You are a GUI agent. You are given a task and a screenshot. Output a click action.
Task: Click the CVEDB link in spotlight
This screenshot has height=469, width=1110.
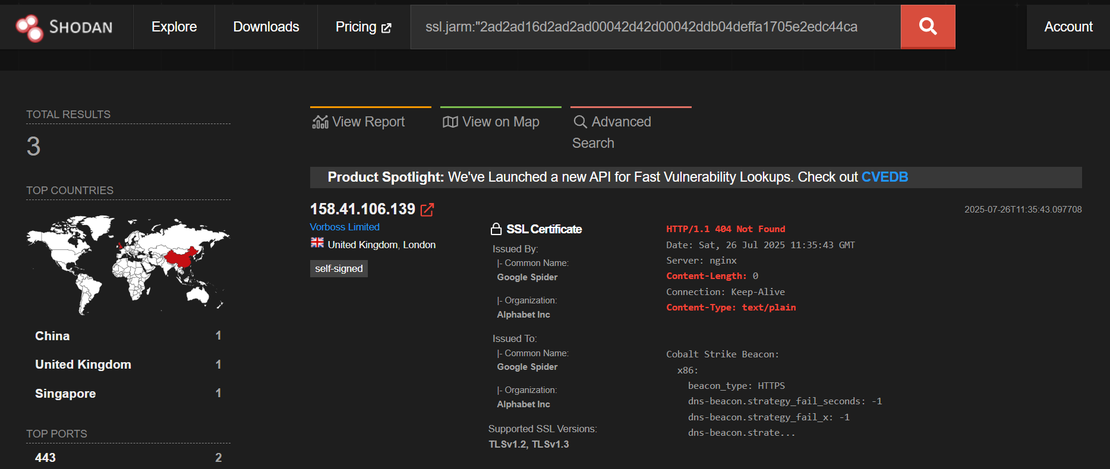tap(884, 177)
